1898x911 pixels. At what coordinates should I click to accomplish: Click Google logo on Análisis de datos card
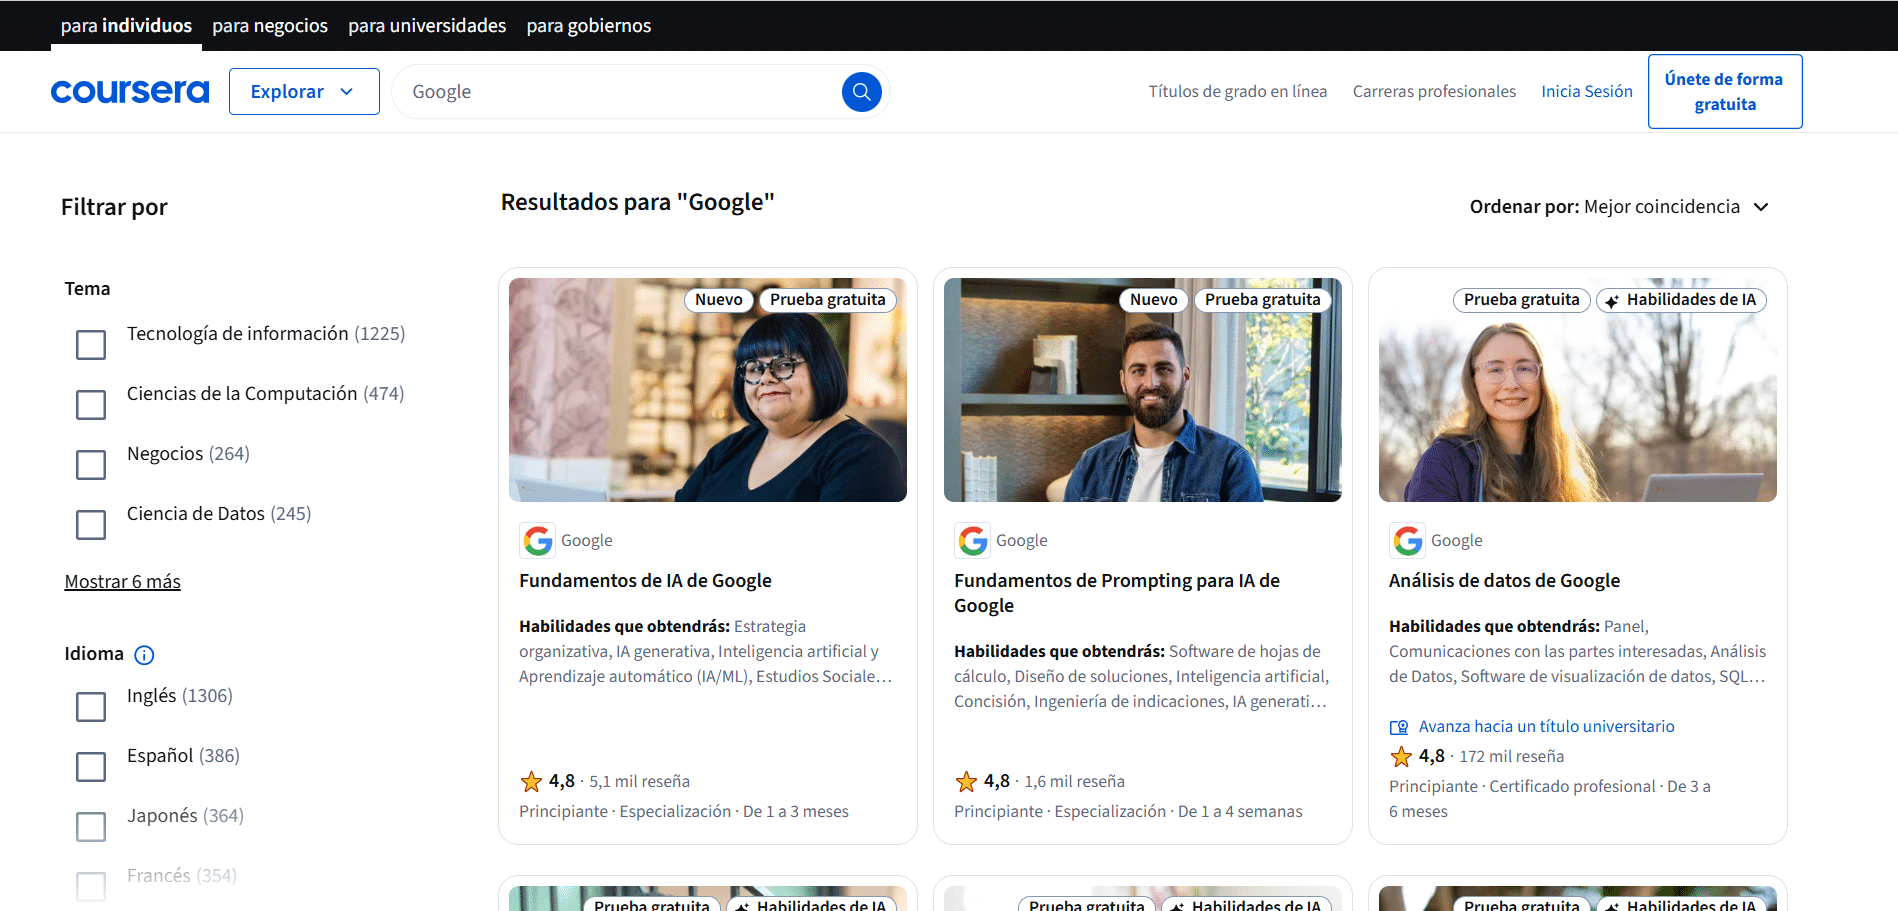[1408, 541]
